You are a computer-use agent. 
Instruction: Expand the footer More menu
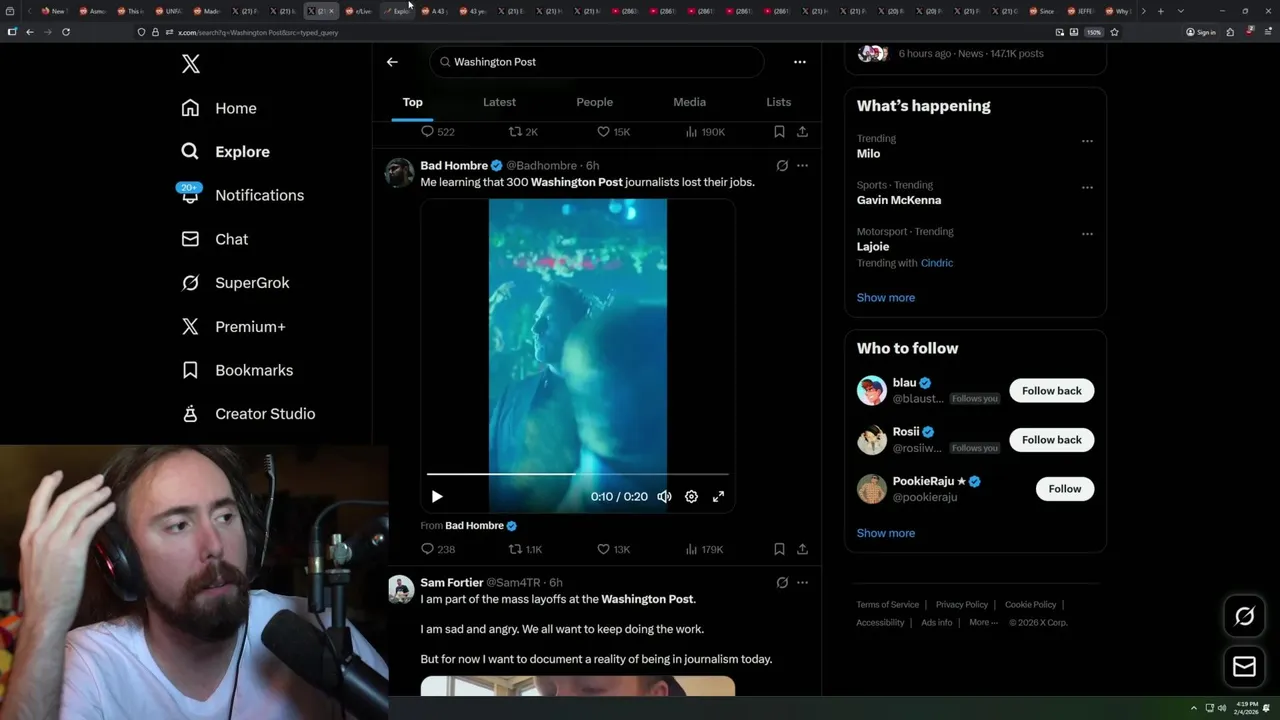[984, 622]
